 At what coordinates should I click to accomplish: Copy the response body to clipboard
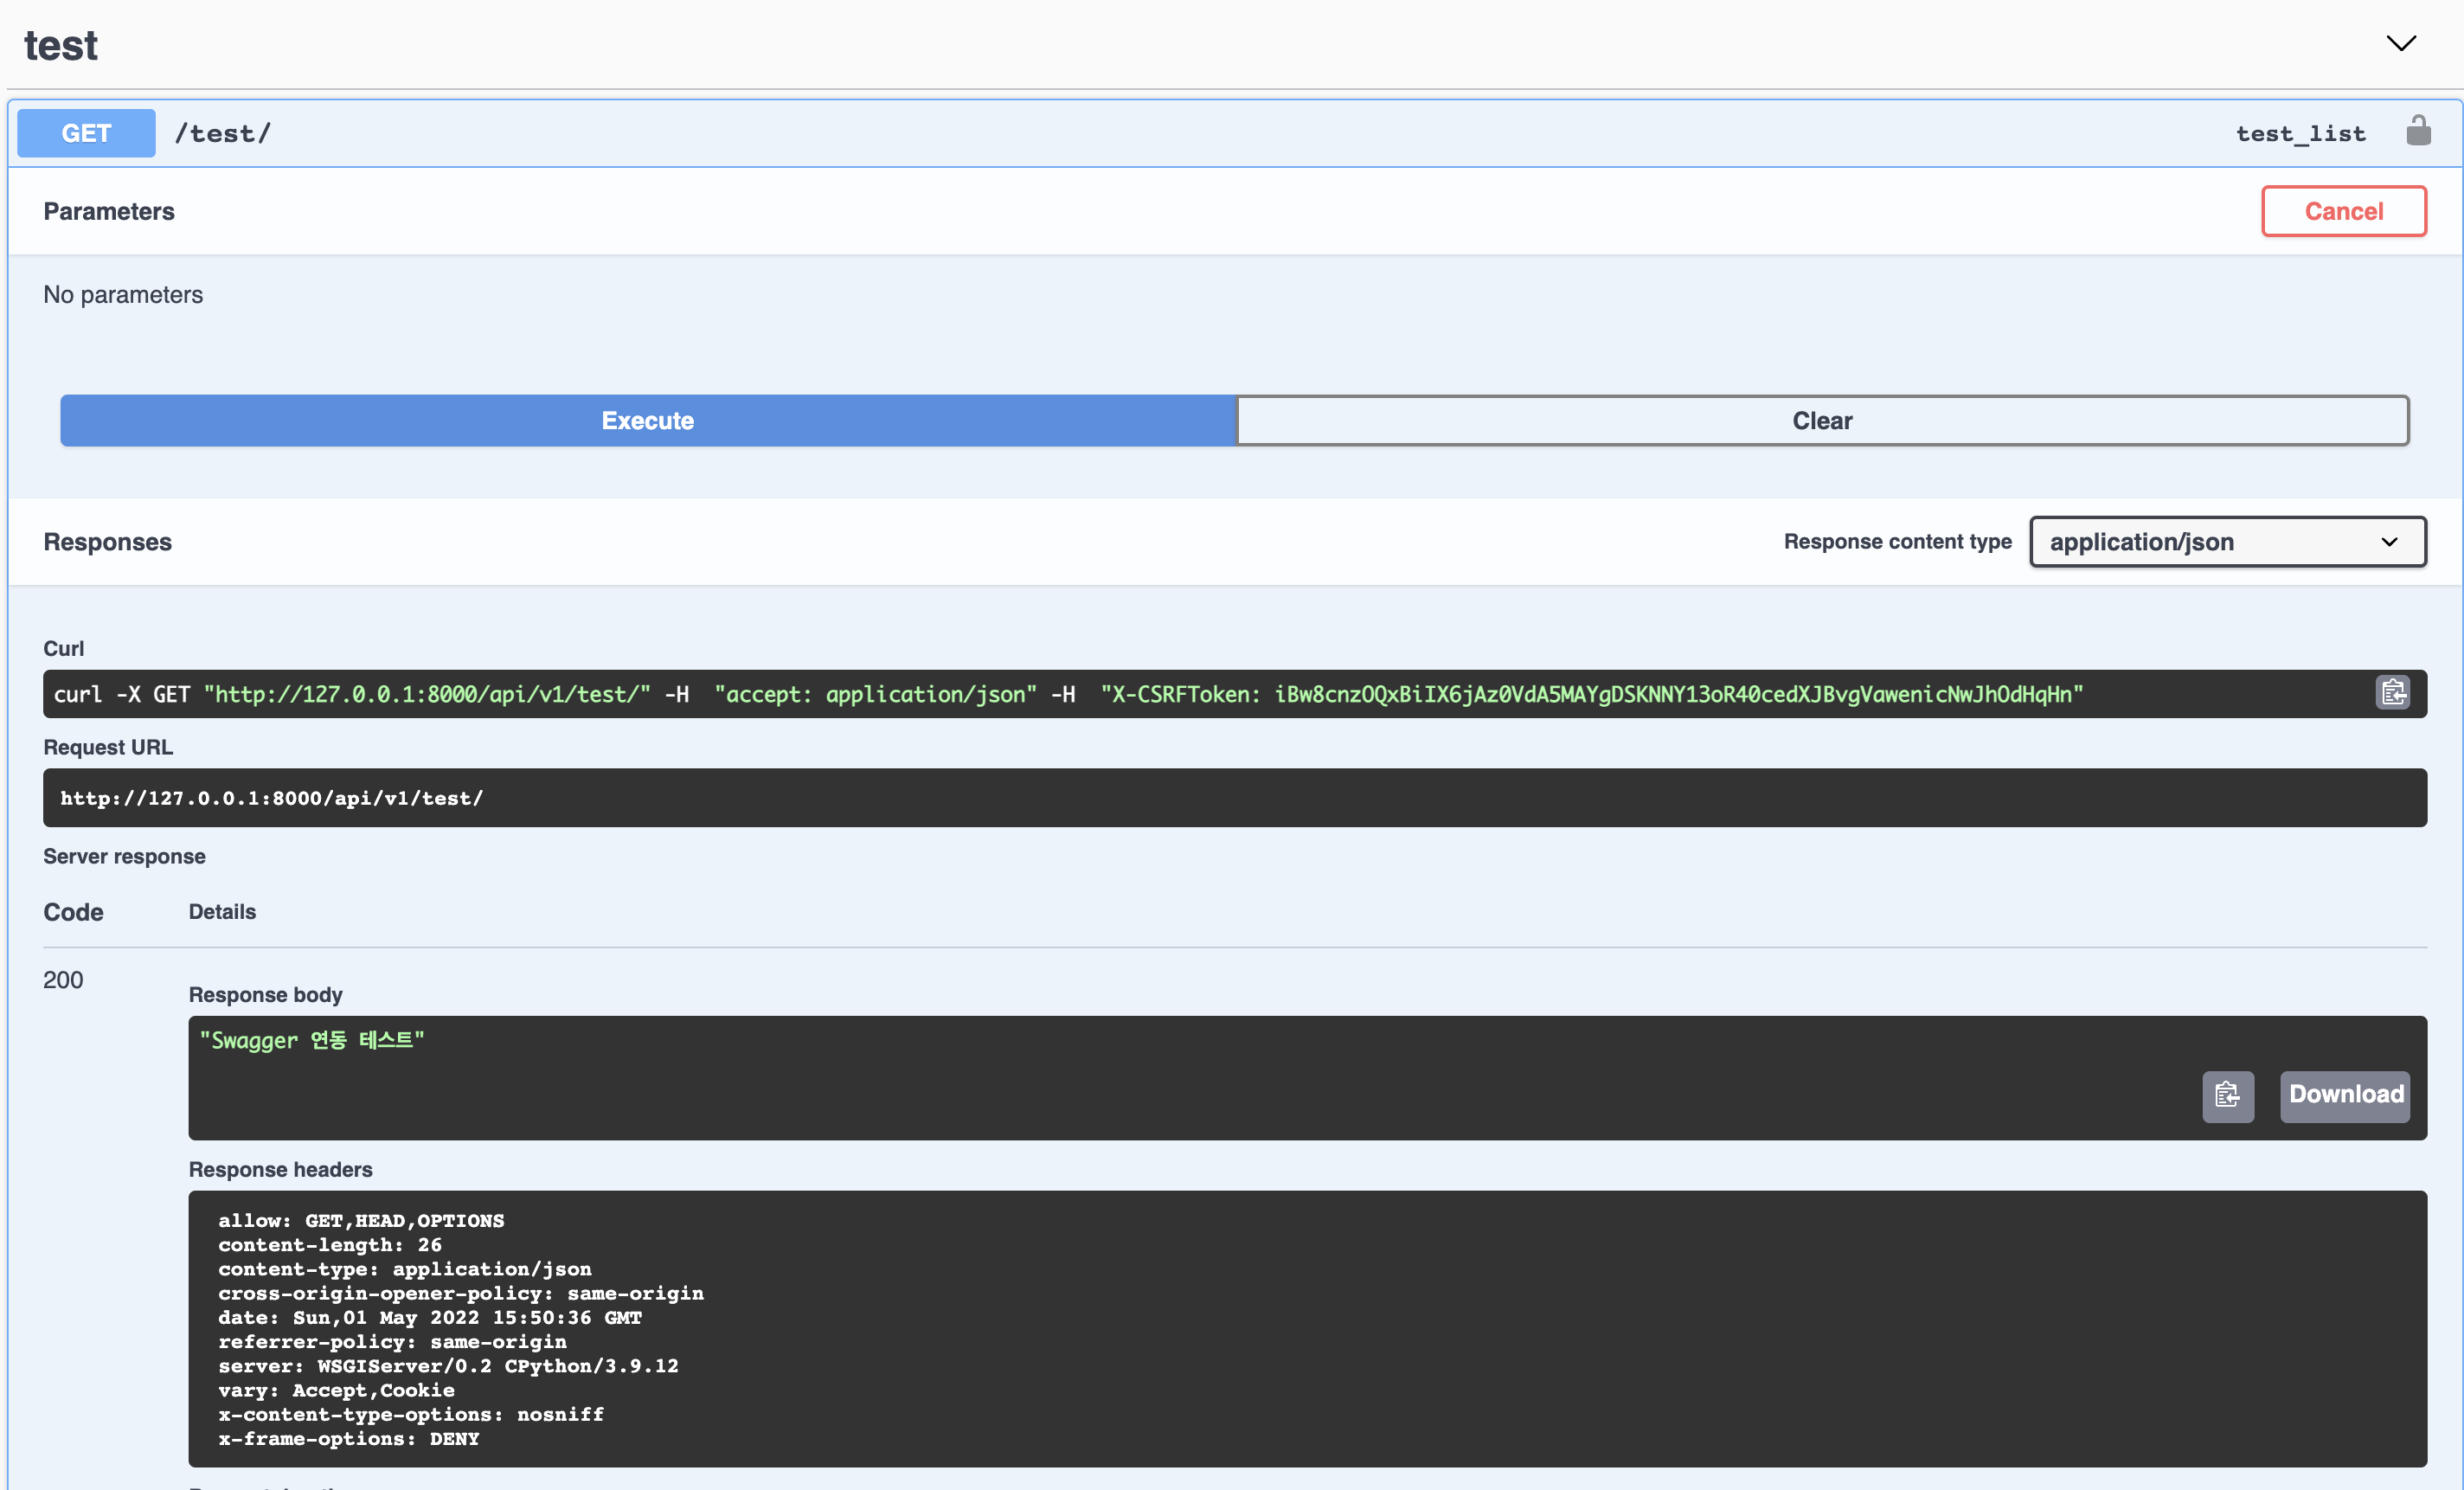pos(2227,1095)
